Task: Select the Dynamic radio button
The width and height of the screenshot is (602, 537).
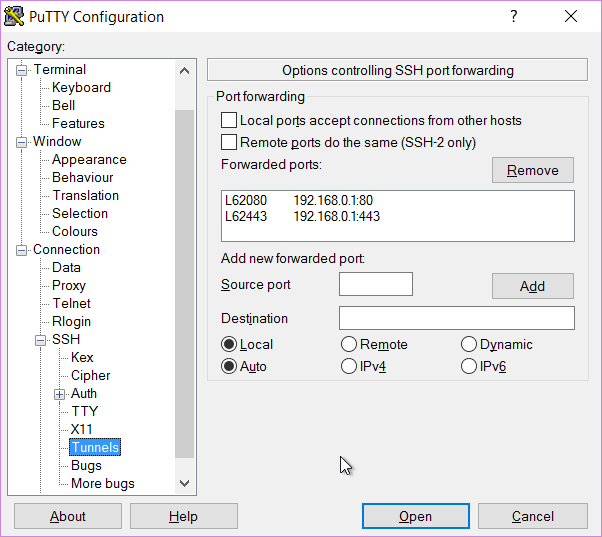Action: [469, 344]
